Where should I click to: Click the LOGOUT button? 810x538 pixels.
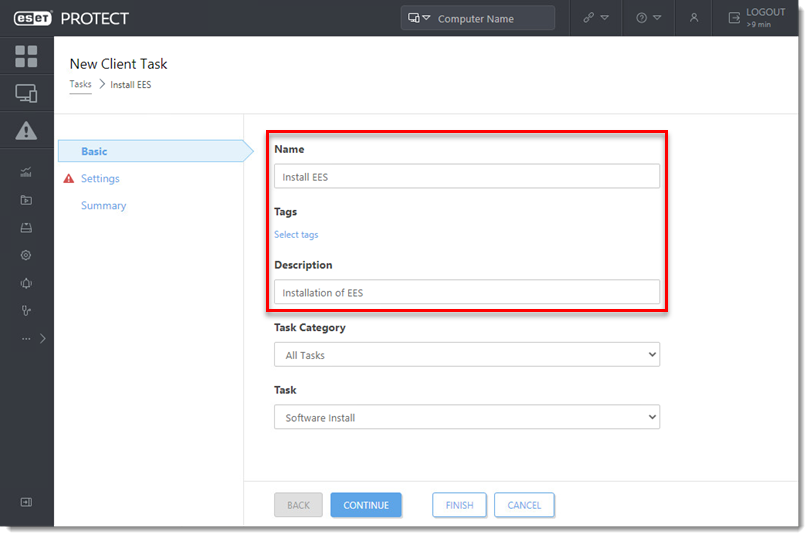tap(757, 18)
